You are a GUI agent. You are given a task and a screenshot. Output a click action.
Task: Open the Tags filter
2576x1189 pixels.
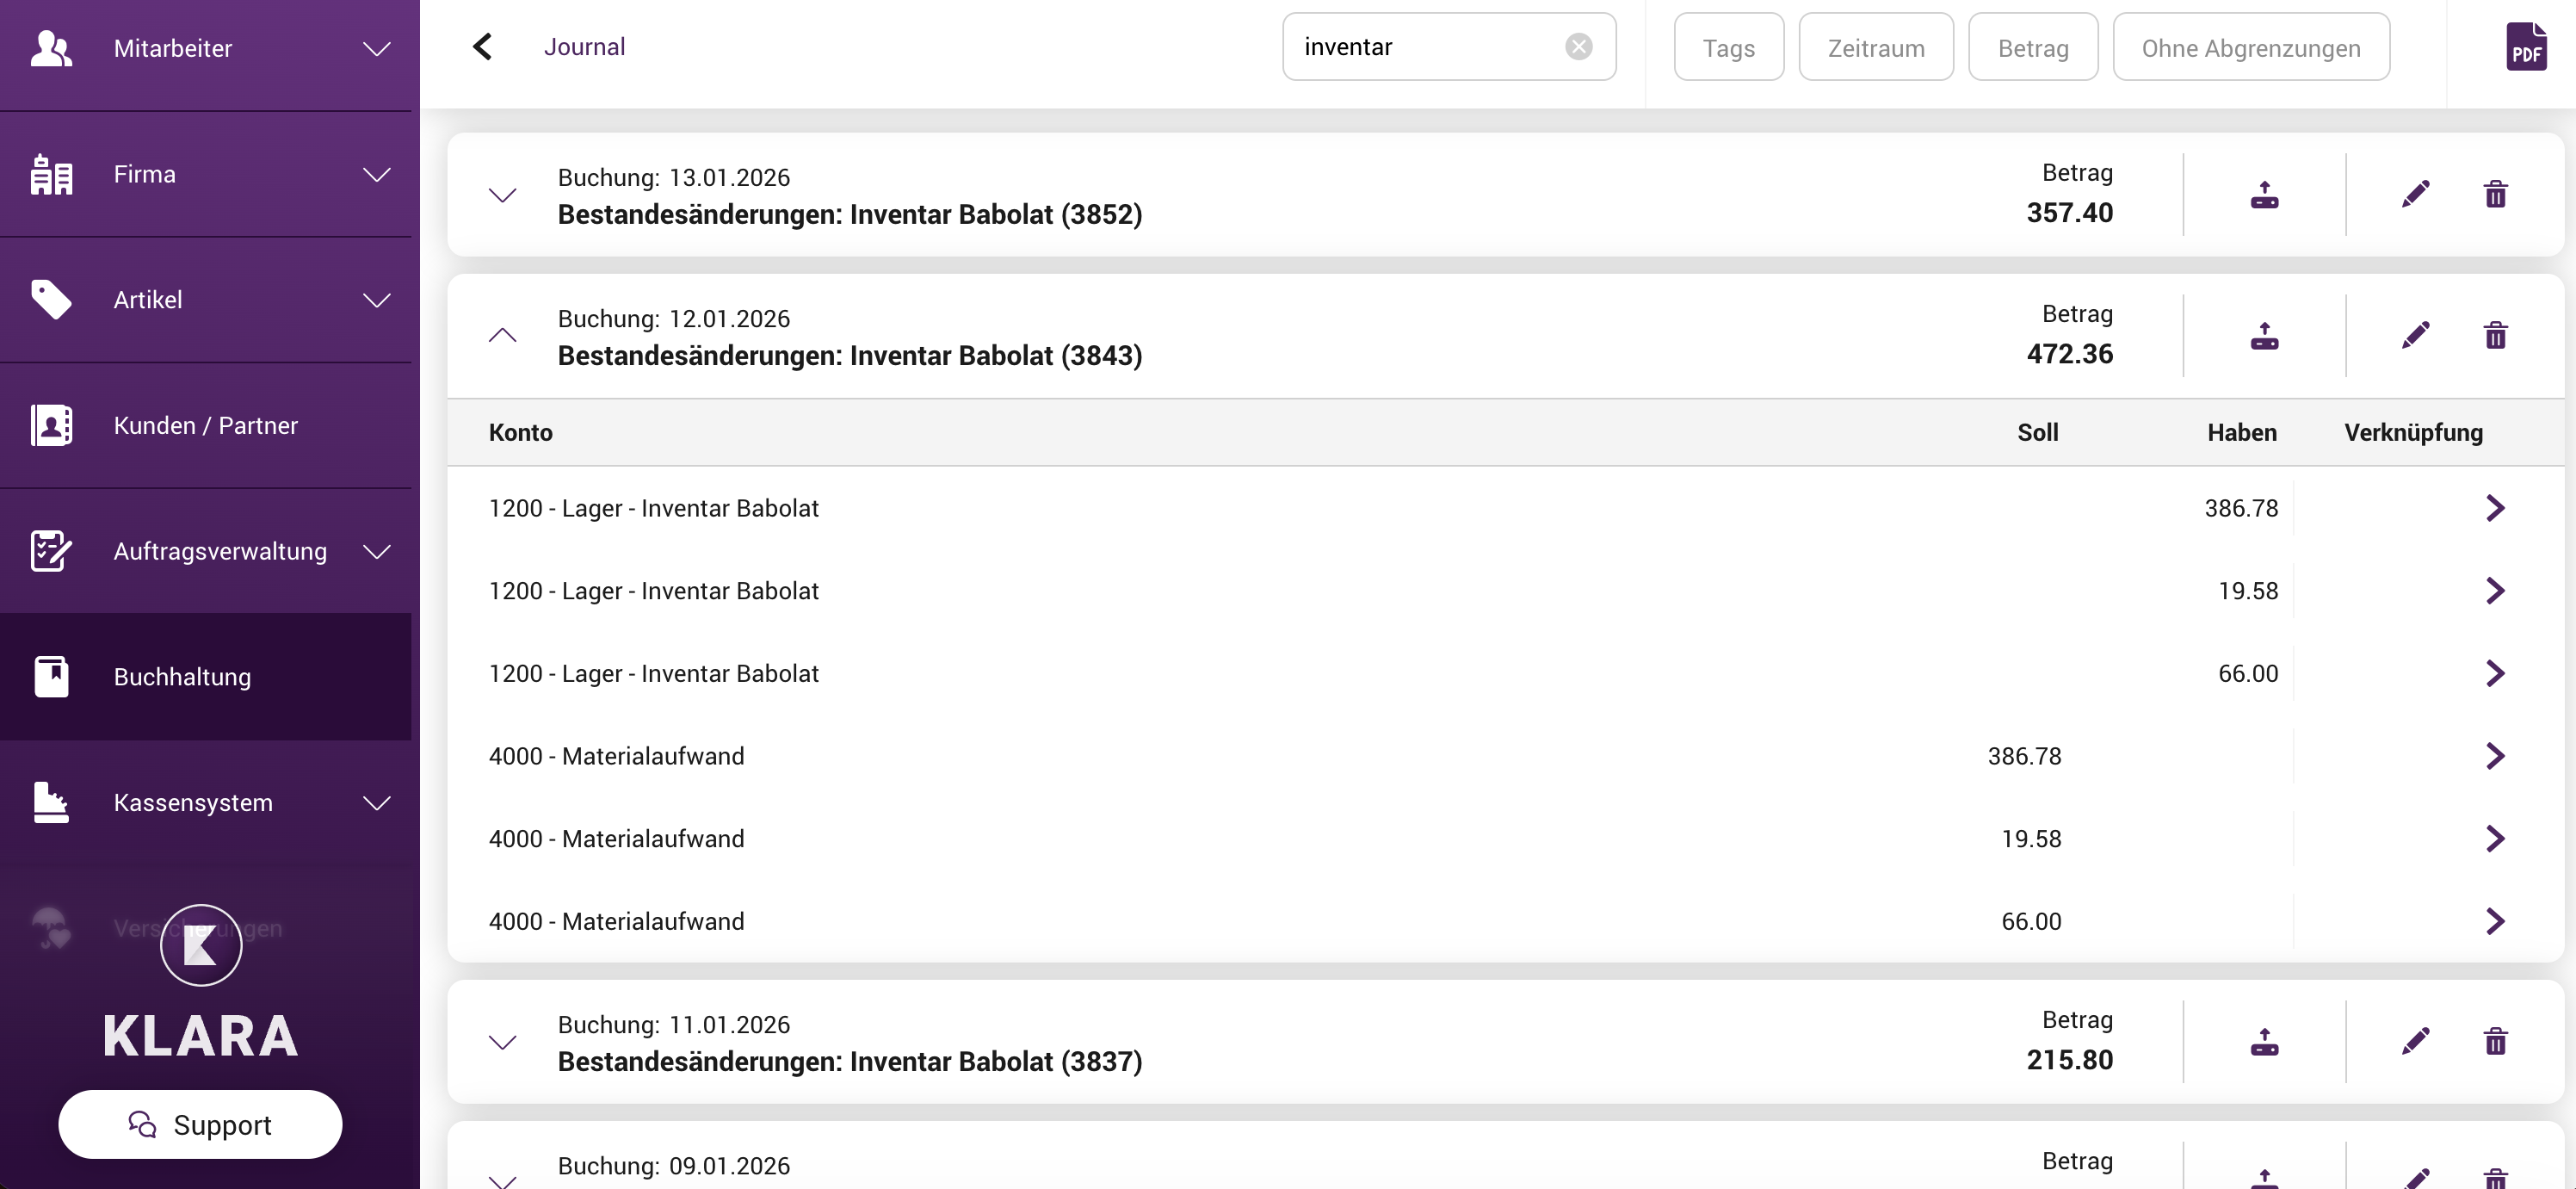1728,47
